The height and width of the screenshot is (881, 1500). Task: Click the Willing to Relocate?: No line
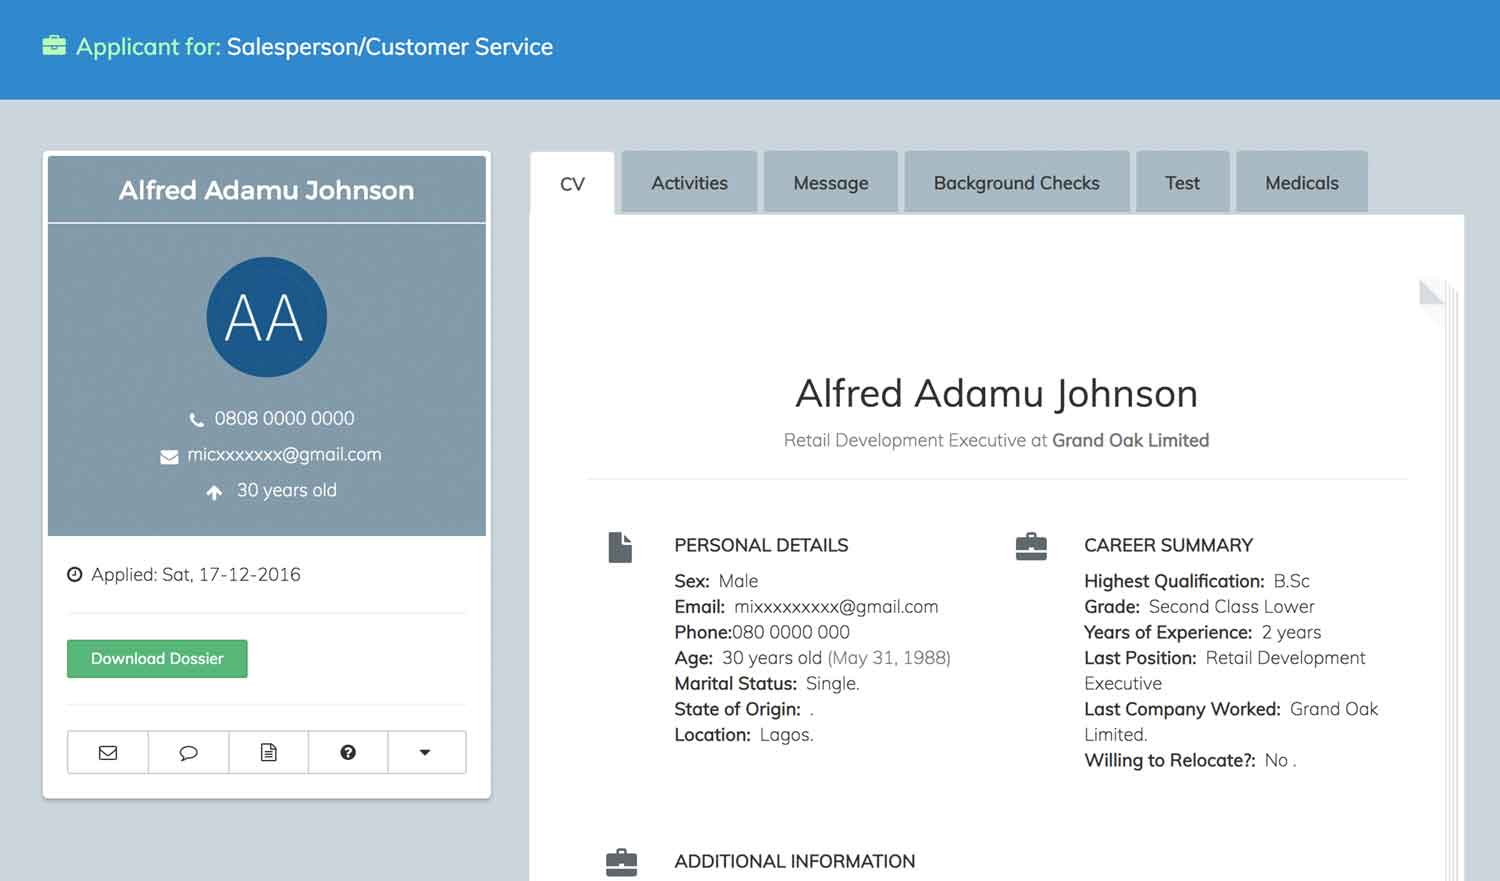coord(1190,760)
